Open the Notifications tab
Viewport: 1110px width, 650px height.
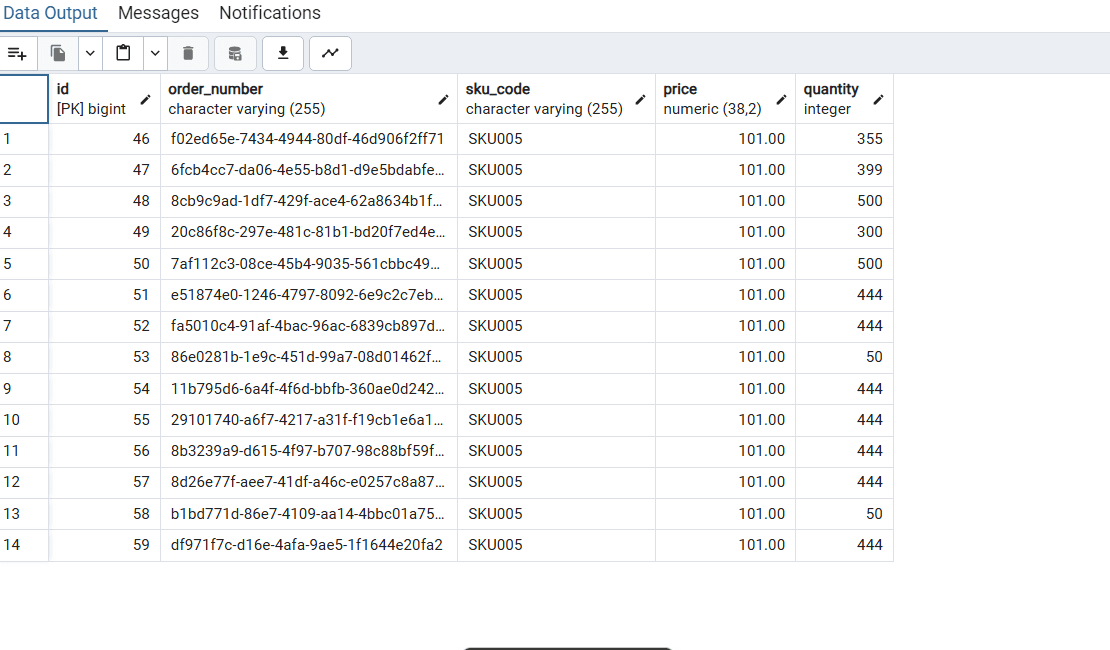269,13
